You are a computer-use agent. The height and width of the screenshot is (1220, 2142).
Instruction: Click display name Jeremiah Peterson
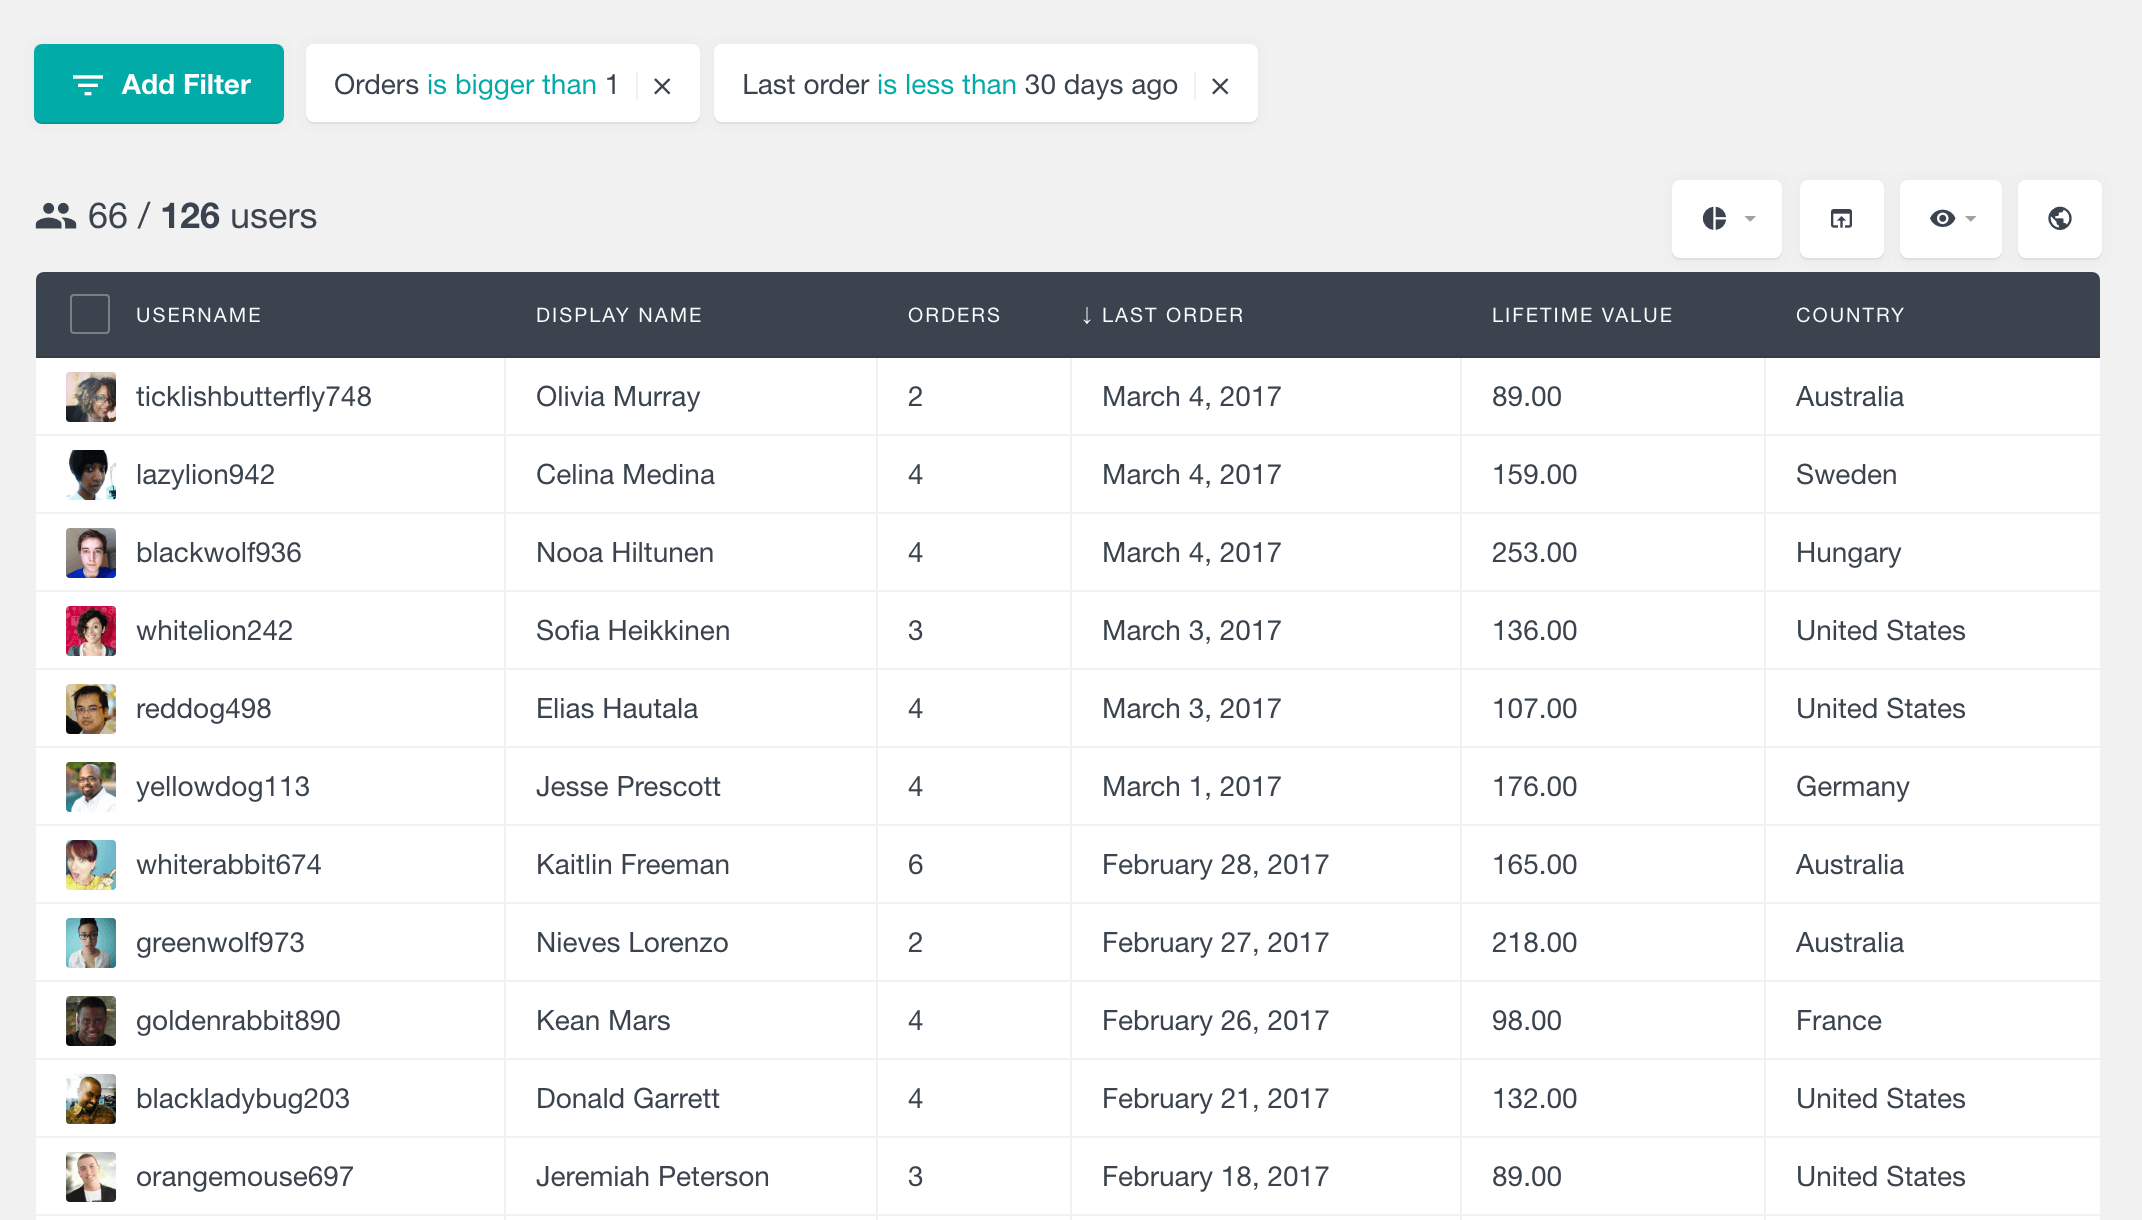coord(652,1177)
